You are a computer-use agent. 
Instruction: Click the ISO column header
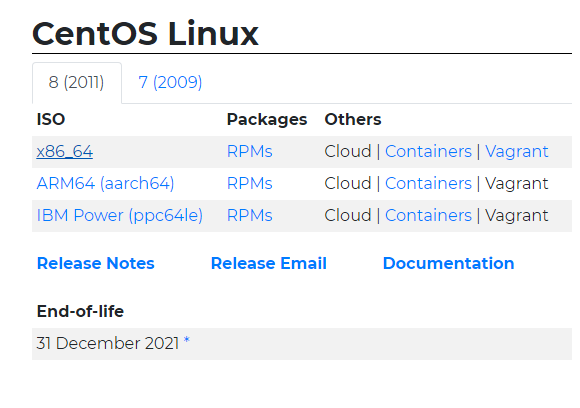click(51, 119)
